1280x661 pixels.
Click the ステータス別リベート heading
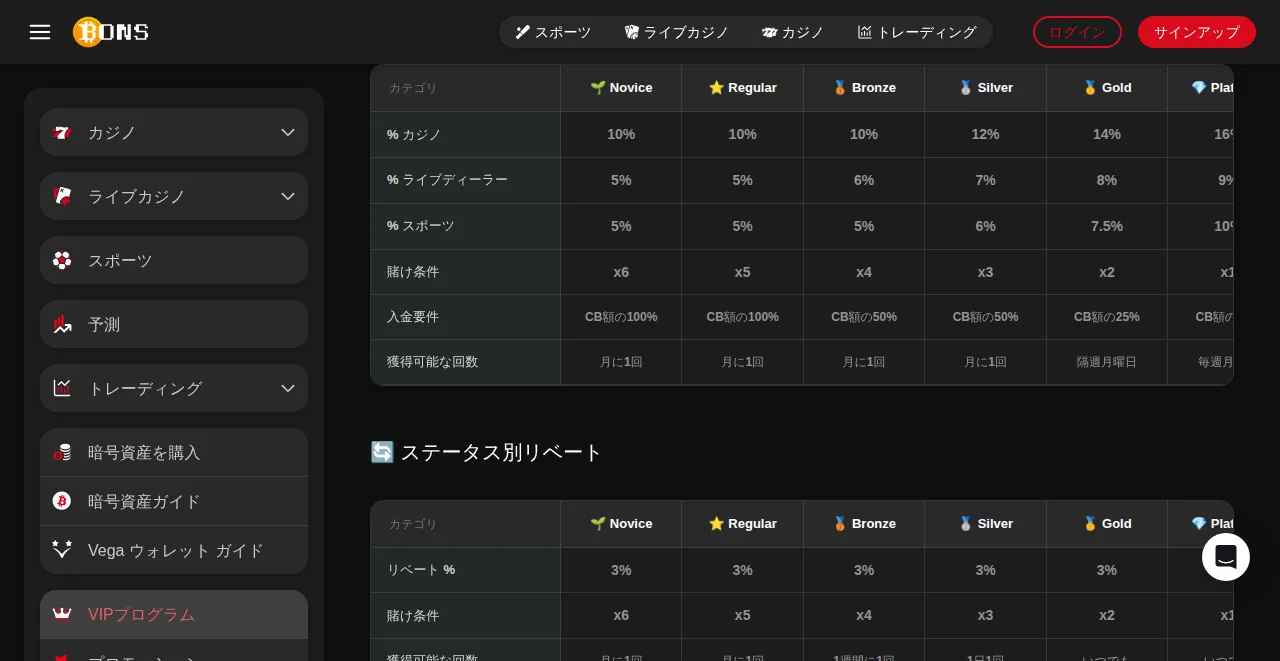point(486,452)
